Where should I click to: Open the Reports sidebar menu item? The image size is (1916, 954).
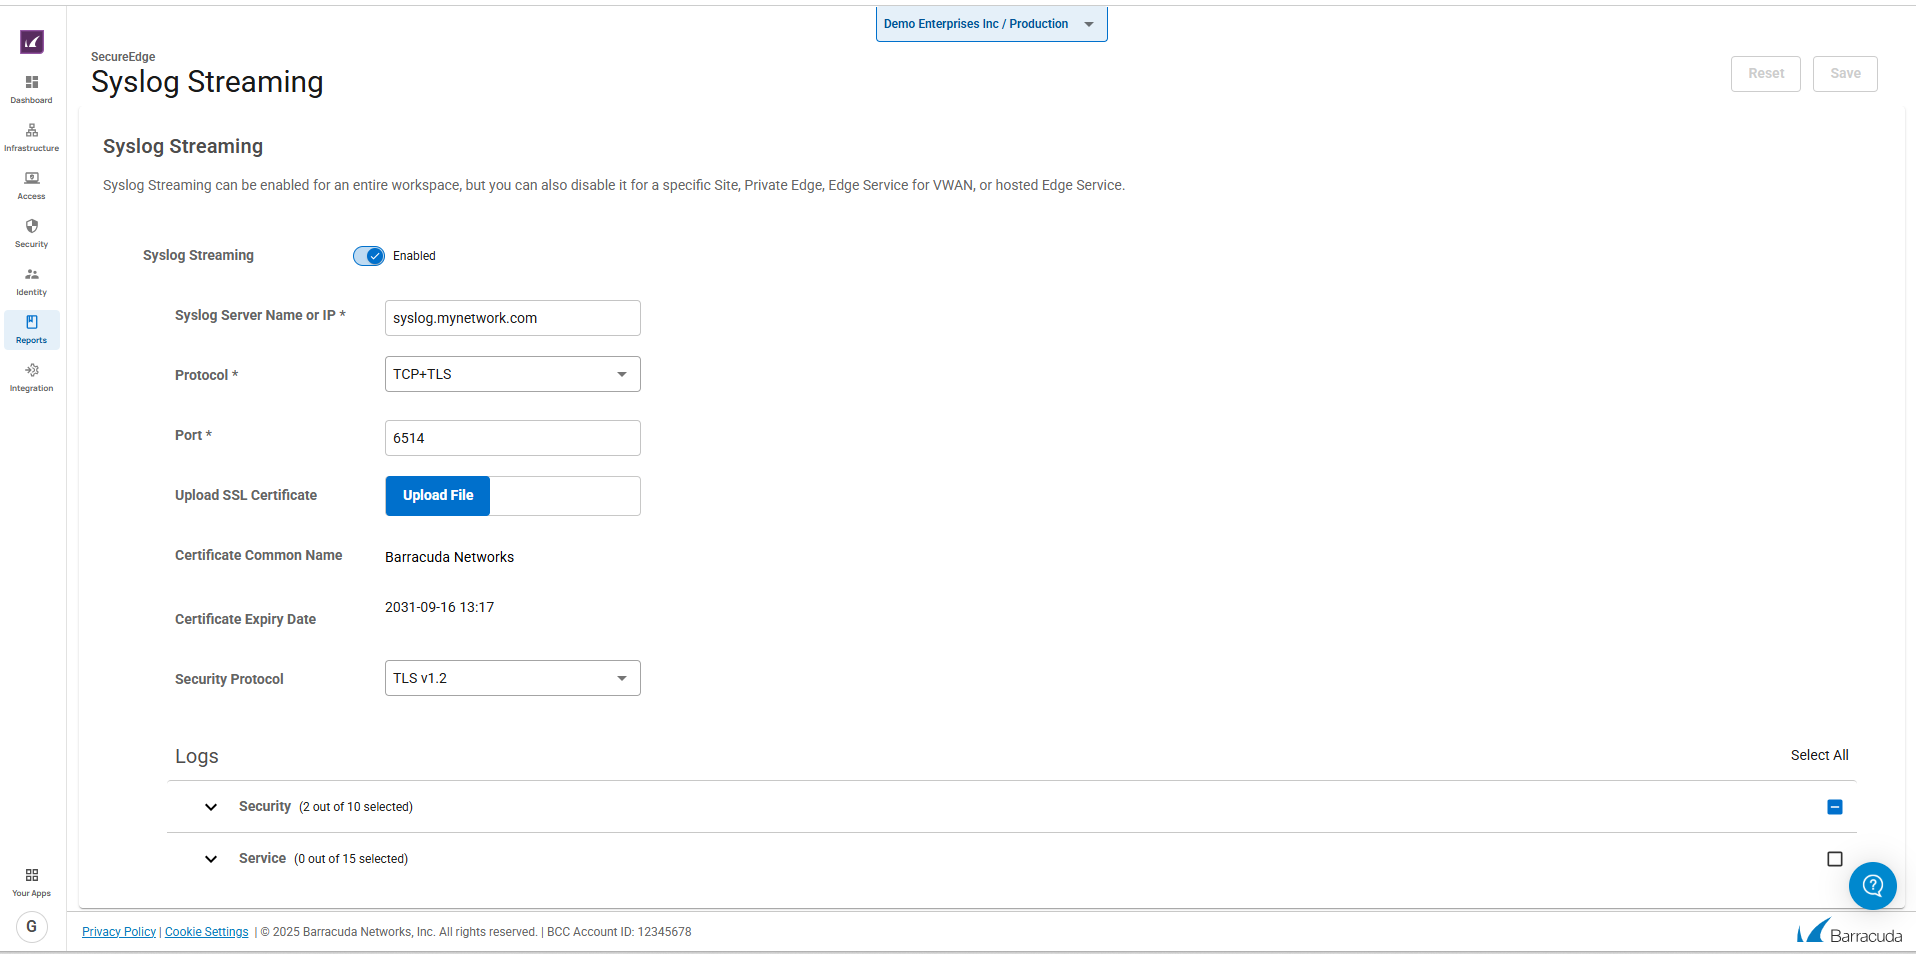(x=32, y=329)
